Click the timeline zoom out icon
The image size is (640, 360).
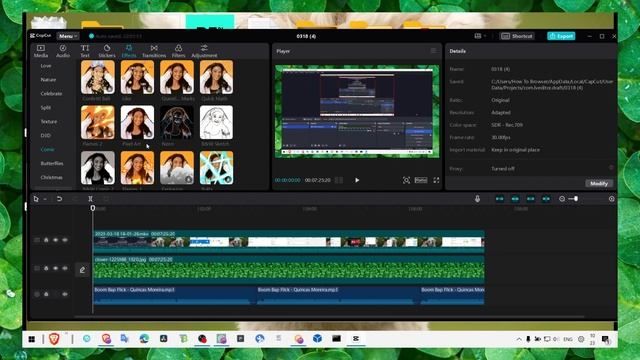(562, 199)
